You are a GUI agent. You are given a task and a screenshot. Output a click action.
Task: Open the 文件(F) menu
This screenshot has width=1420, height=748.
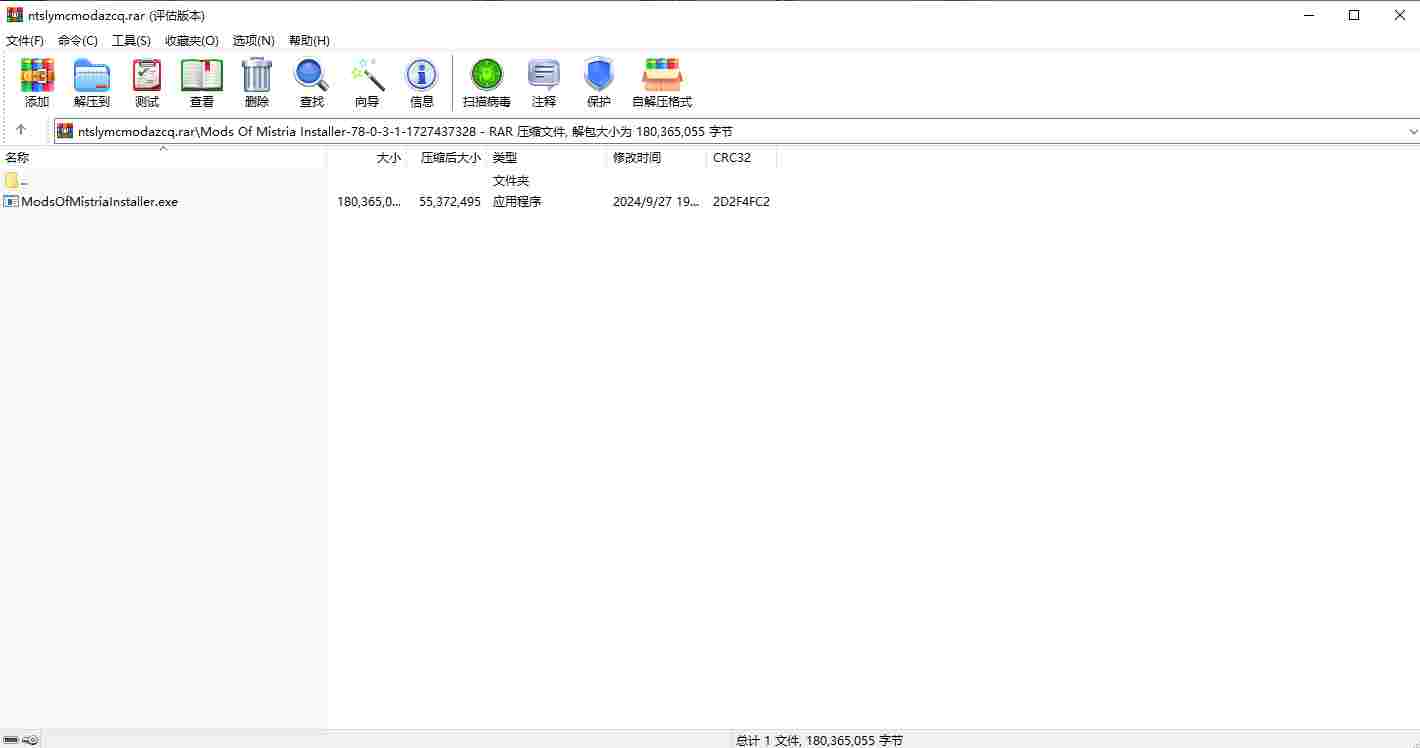click(x=25, y=40)
